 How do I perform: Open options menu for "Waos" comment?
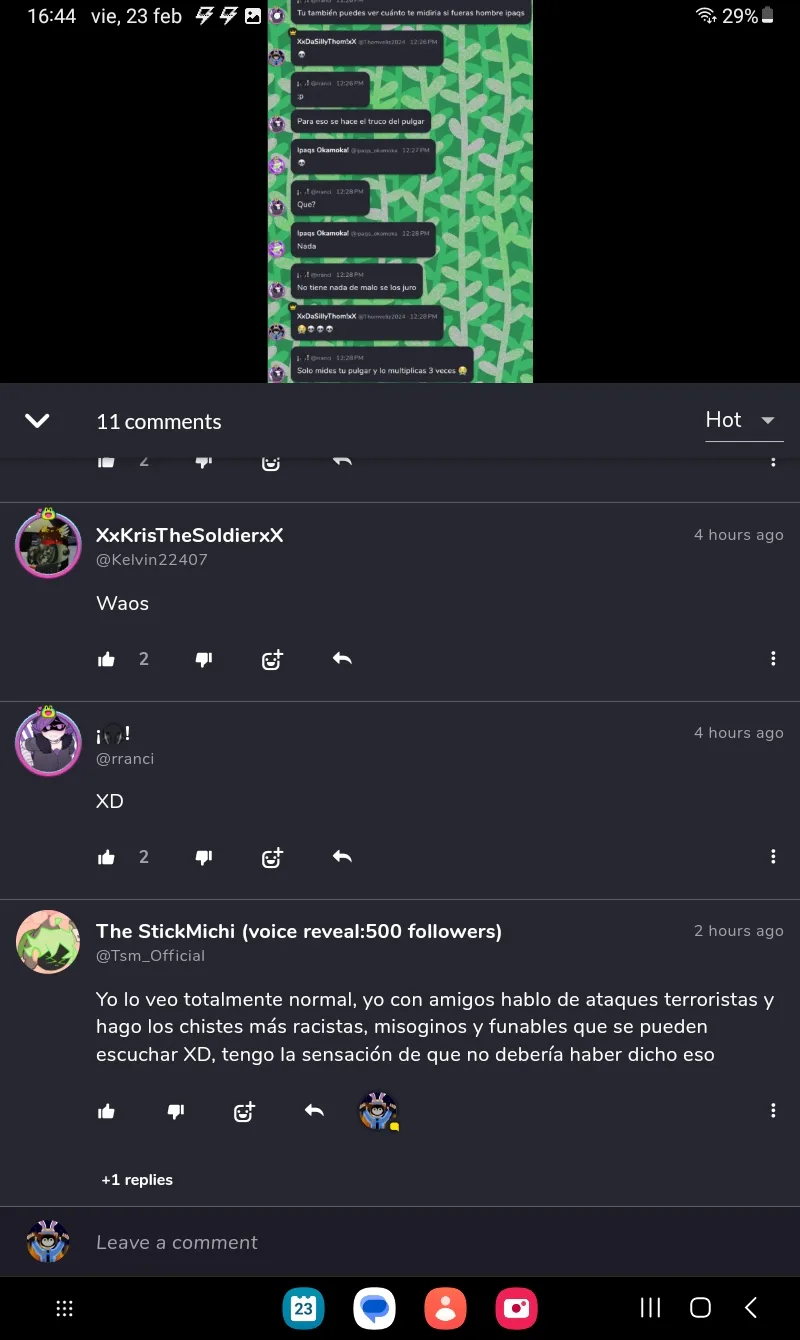773,659
